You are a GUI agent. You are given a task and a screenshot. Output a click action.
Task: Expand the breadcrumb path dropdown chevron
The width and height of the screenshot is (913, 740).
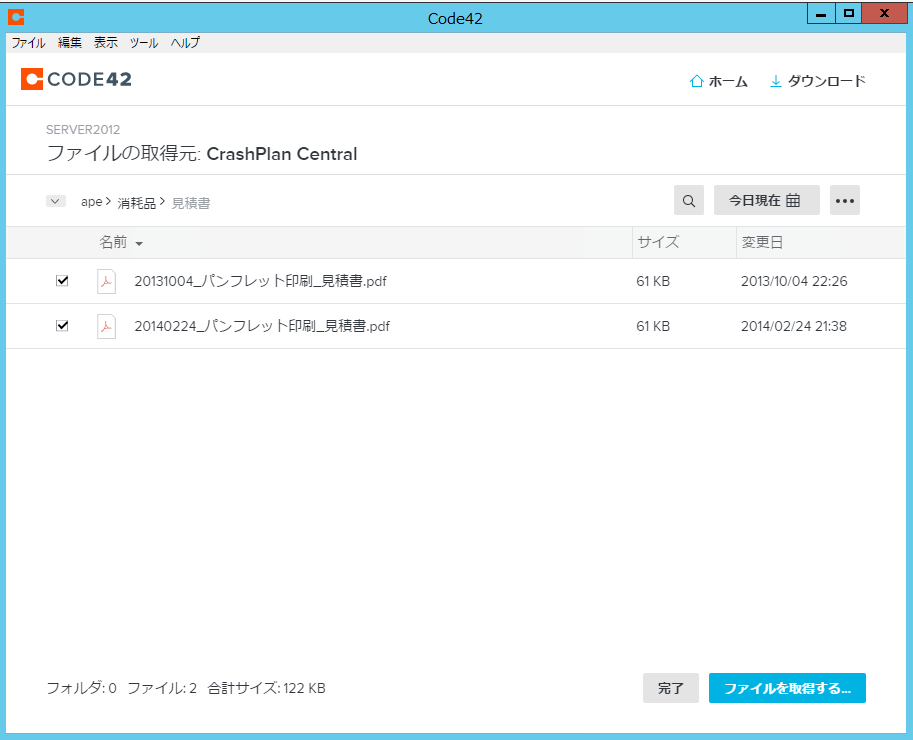pos(55,201)
